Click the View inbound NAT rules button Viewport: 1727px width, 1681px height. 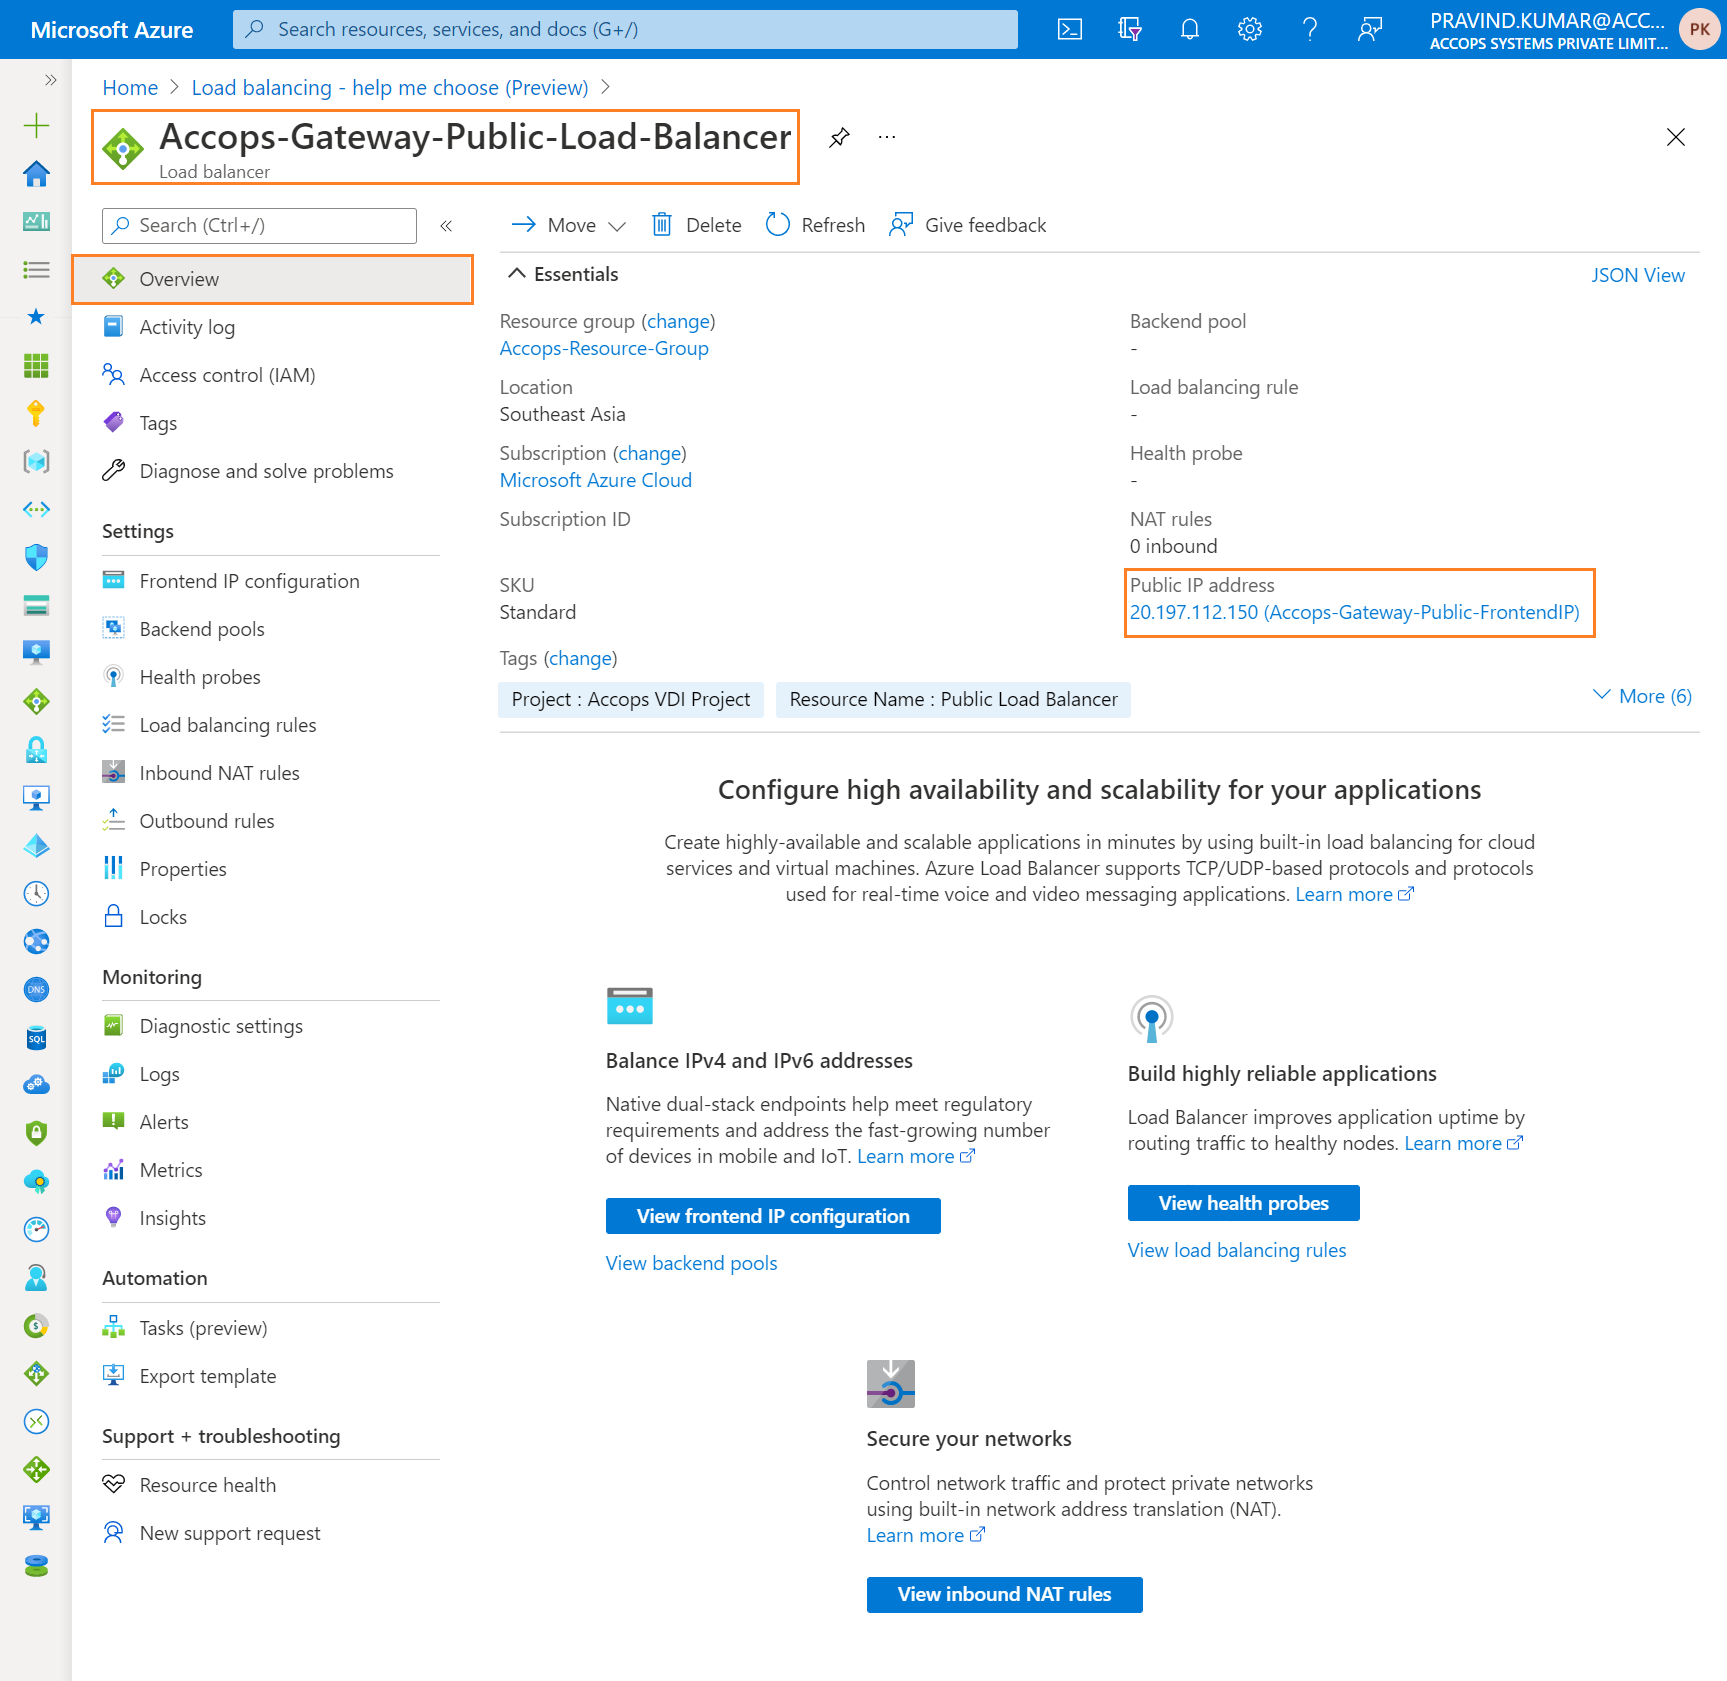click(x=1004, y=1594)
